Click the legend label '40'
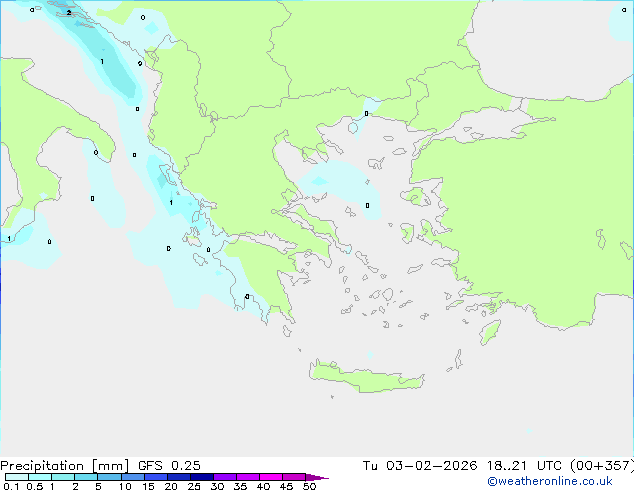 (263, 486)
